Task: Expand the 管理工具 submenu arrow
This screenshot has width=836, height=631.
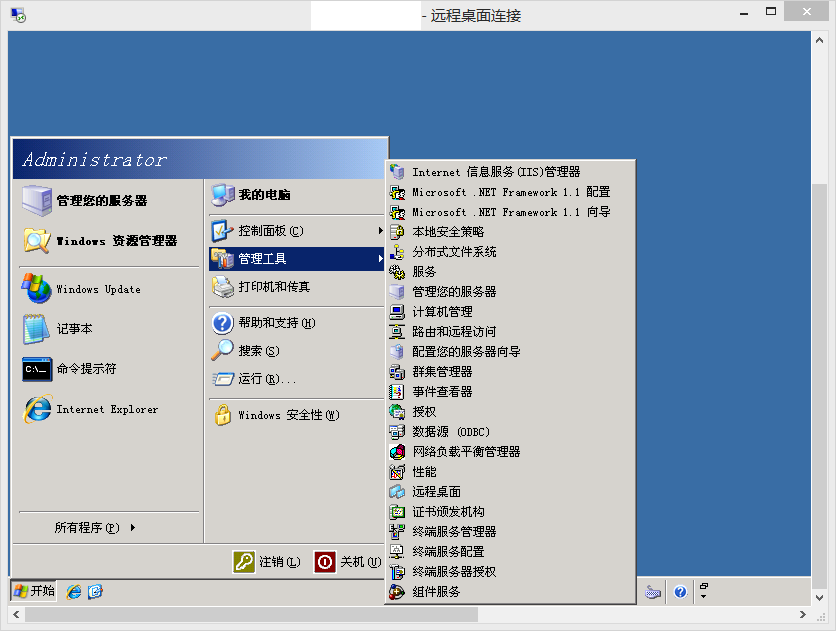Action: click(x=380, y=258)
